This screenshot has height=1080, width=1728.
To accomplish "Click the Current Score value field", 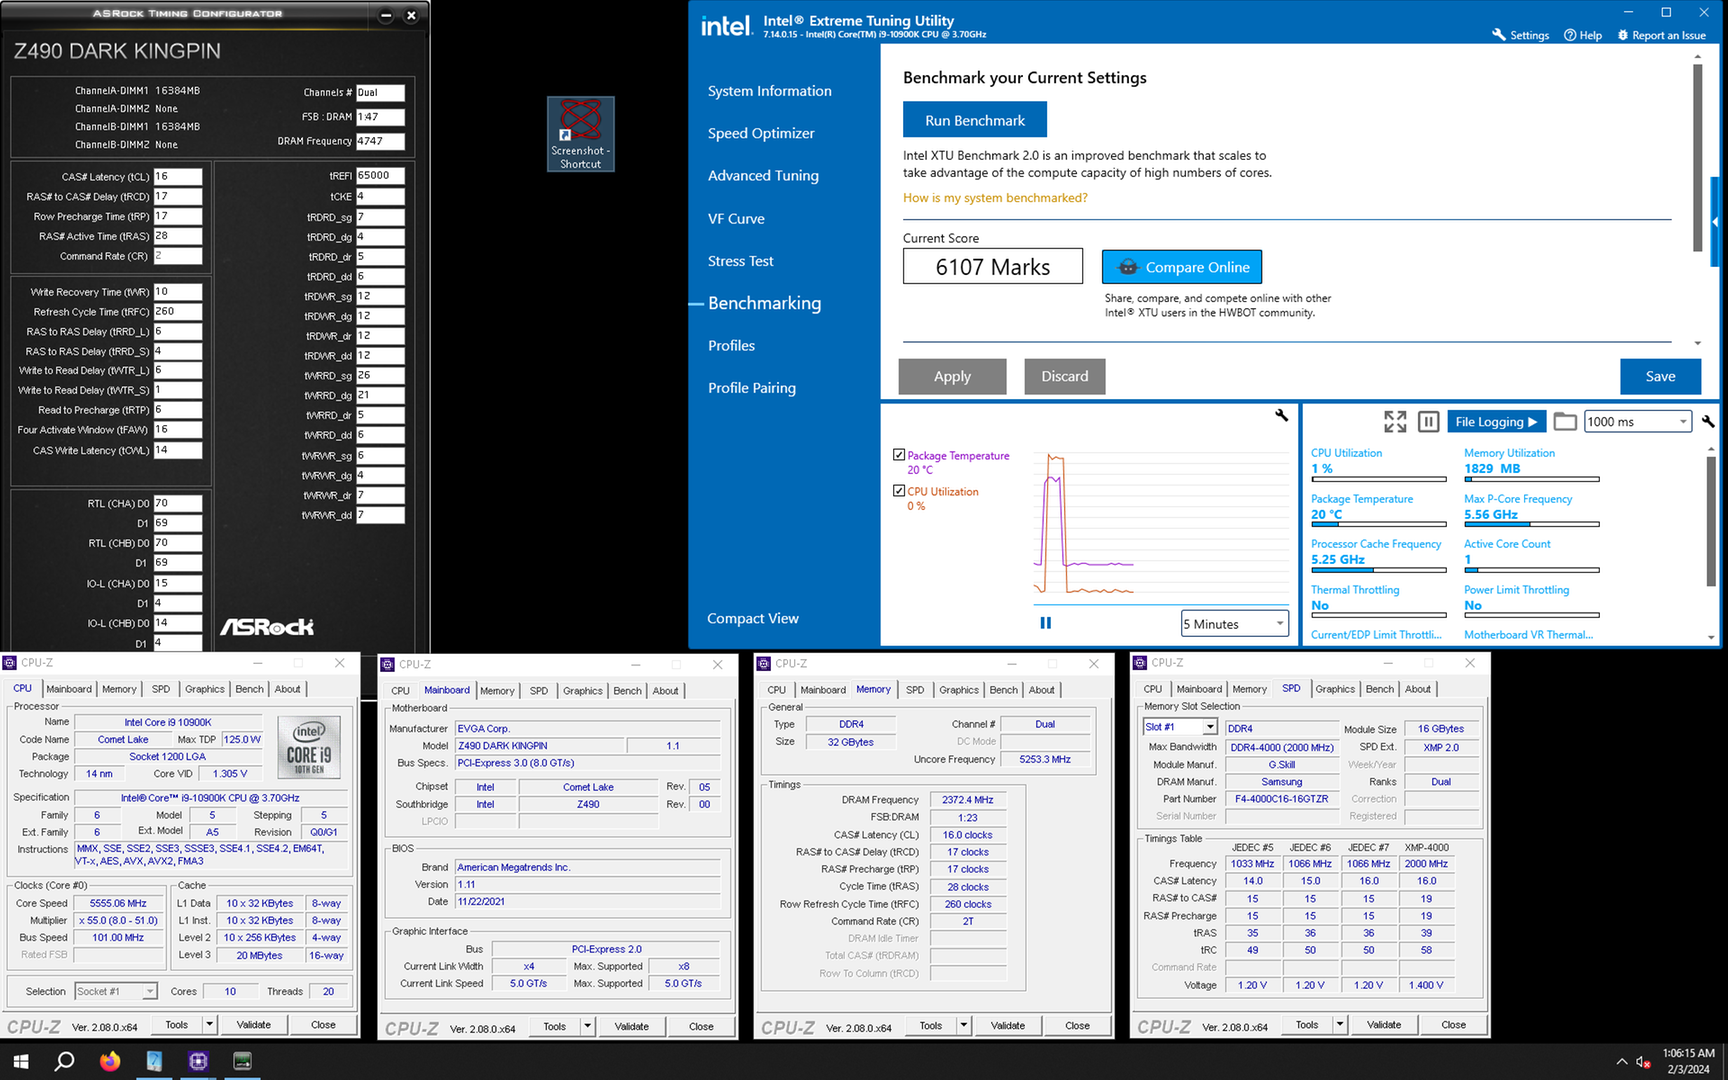I will coord(993,267).
